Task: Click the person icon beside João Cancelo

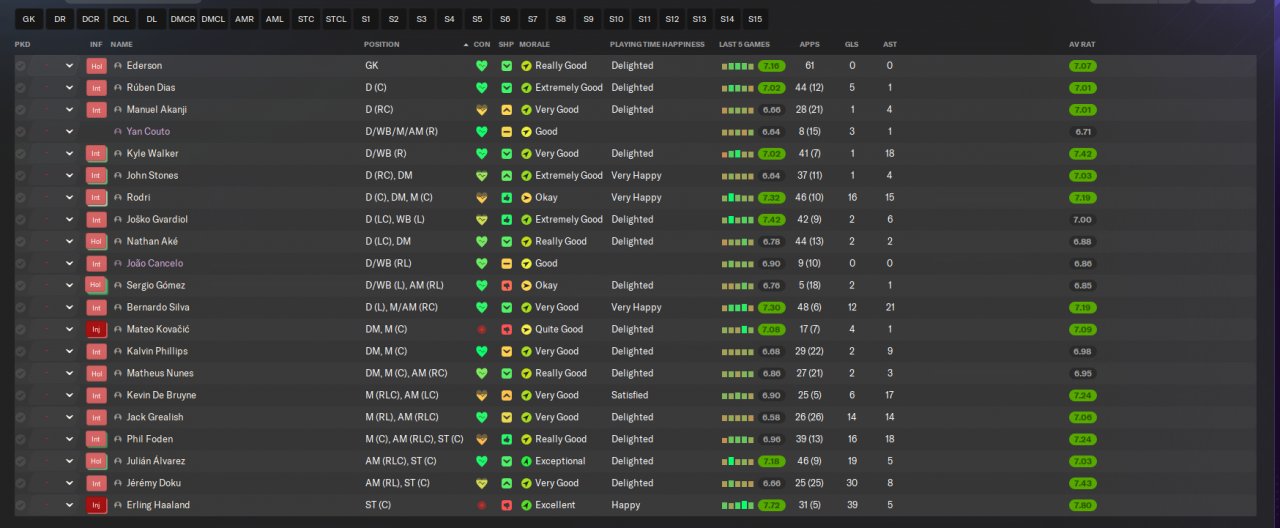Action: pyautogui.click(x=118, y=264)
